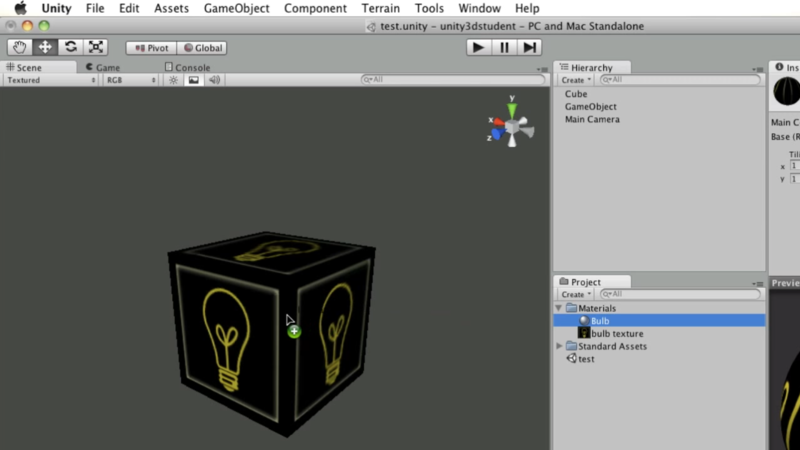Screen dimensions: 800x450
Task: Open Project panel options menu
Action: (758, 284)
